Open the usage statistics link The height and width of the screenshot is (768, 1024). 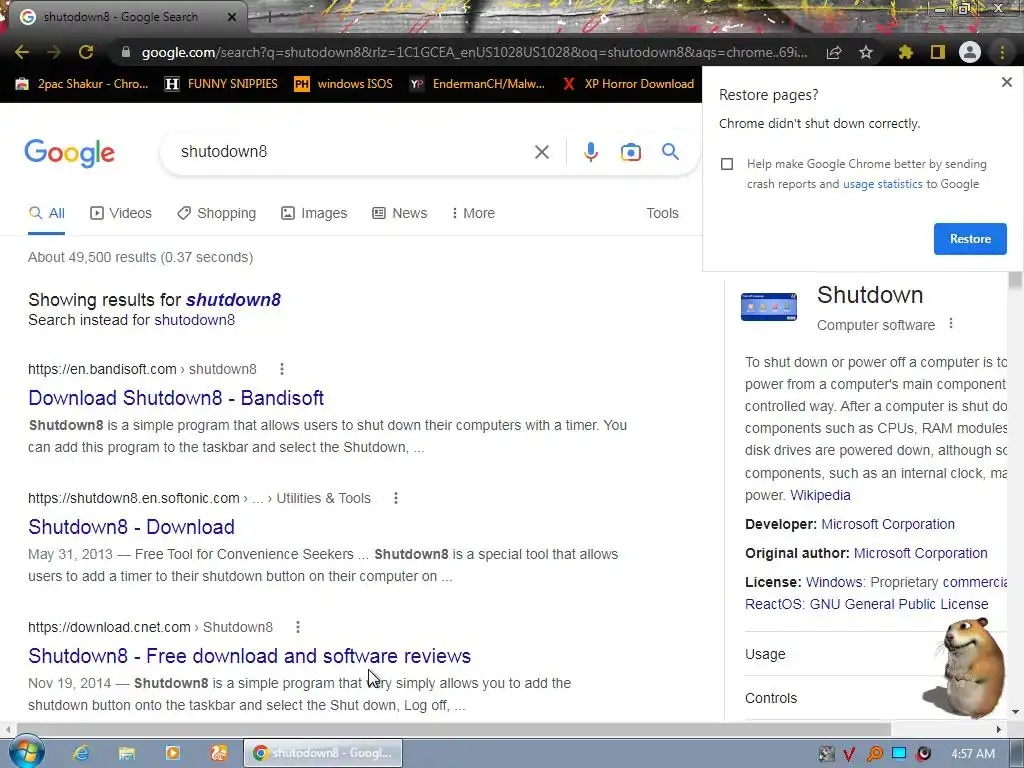pos(882,184)
